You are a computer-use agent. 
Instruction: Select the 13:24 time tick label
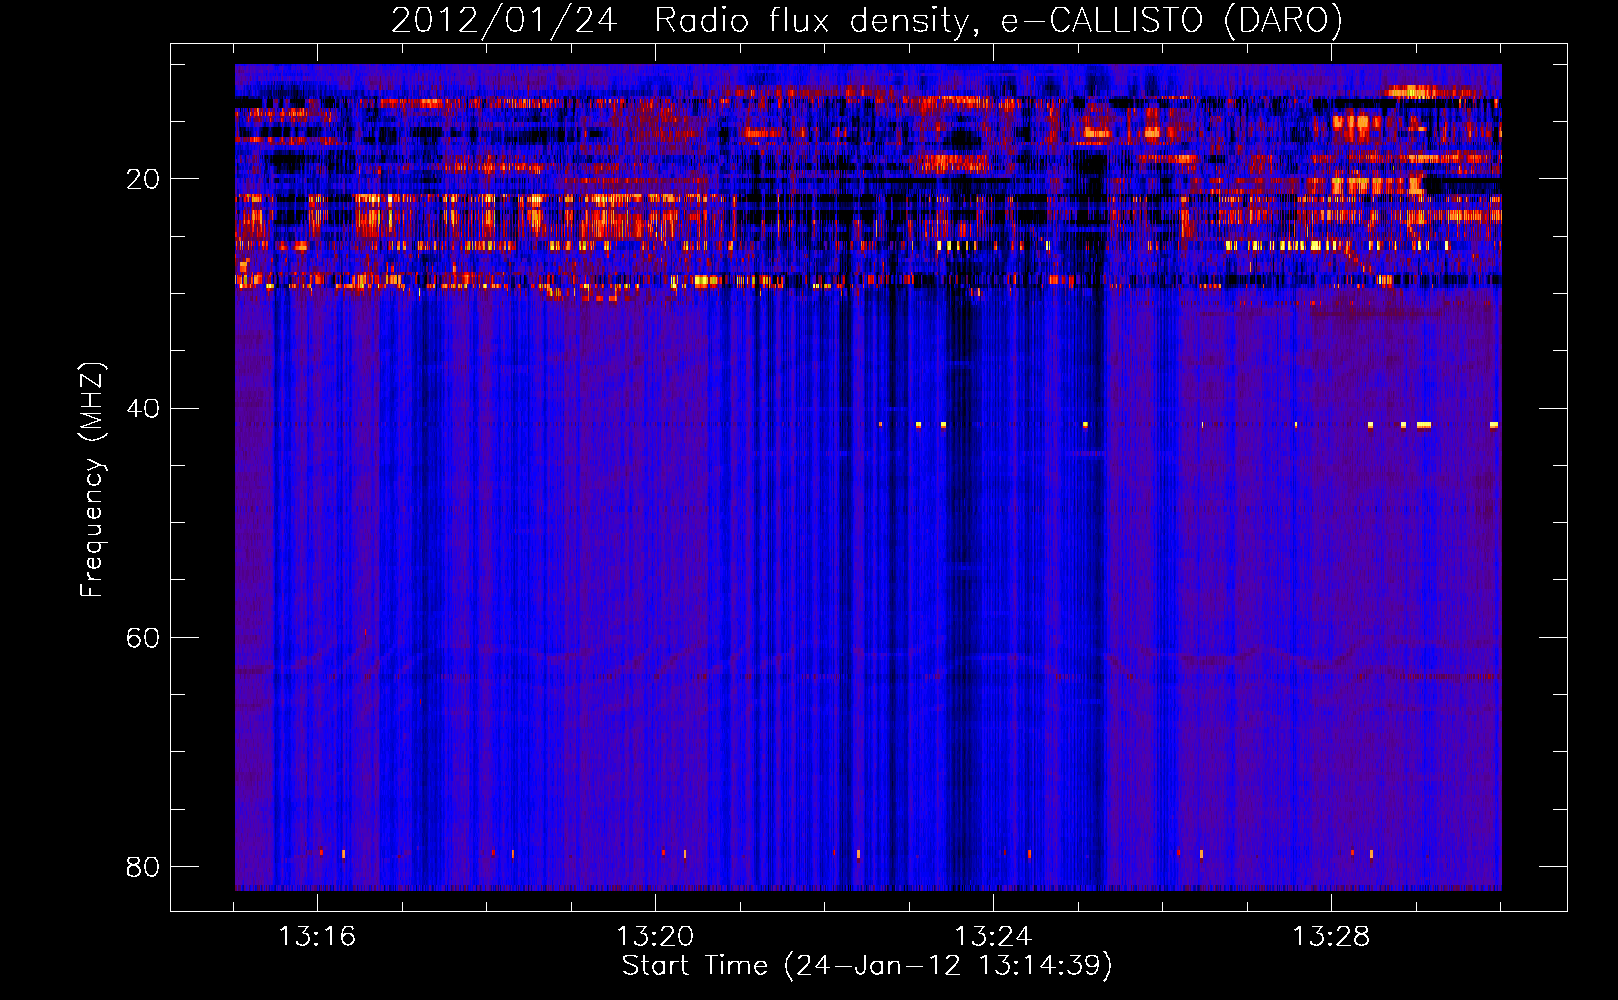click(x=993, y=936)
